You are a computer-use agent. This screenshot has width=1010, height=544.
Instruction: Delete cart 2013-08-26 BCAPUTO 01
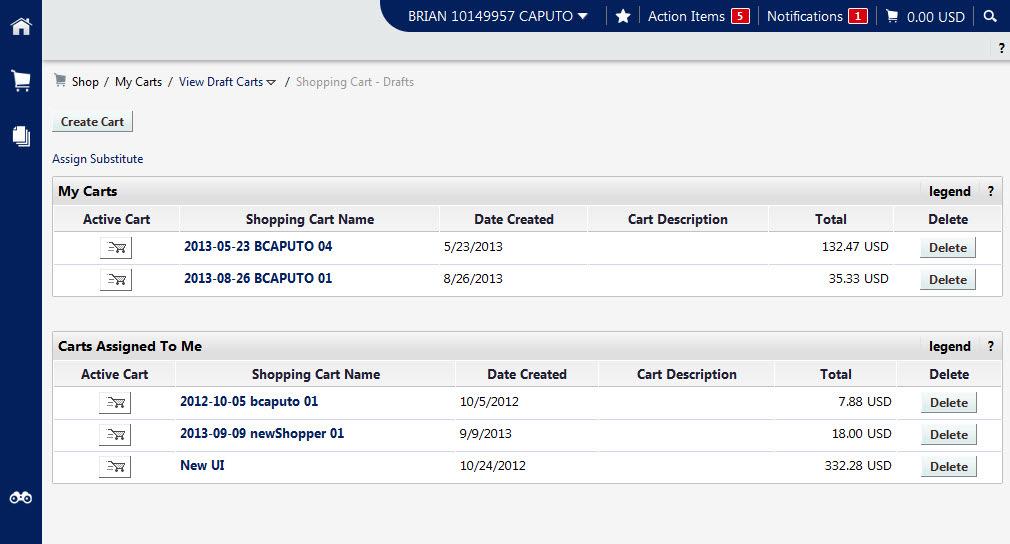(x=948, y=279)
